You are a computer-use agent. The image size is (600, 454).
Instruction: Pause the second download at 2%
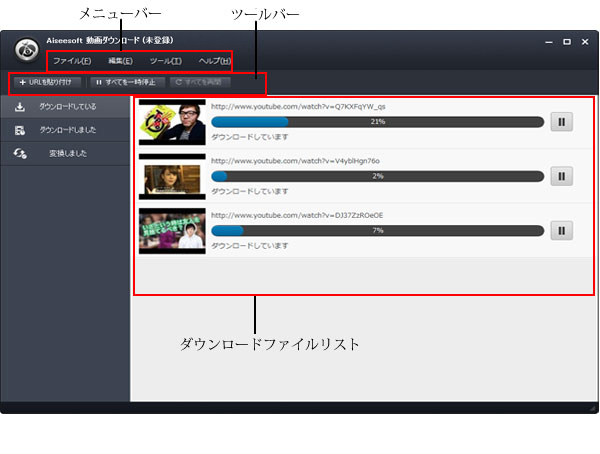[x=561, y=176]
